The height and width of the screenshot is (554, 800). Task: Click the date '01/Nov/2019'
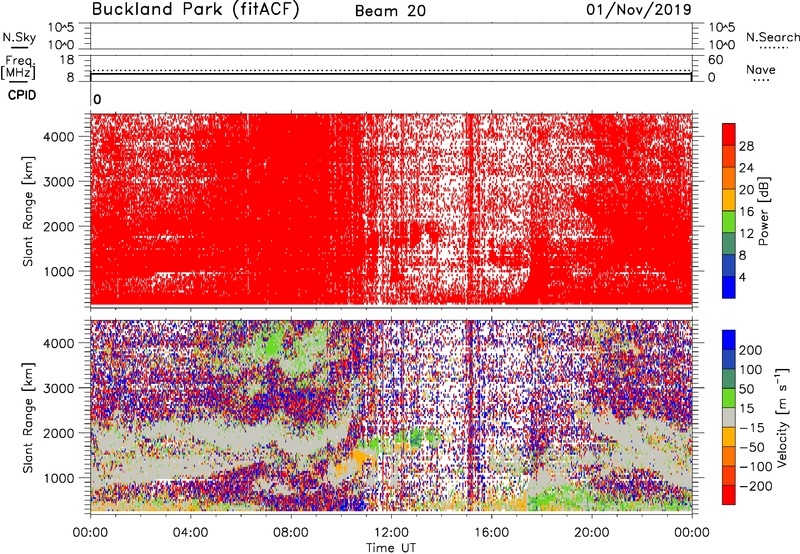(x=639, y=10)
